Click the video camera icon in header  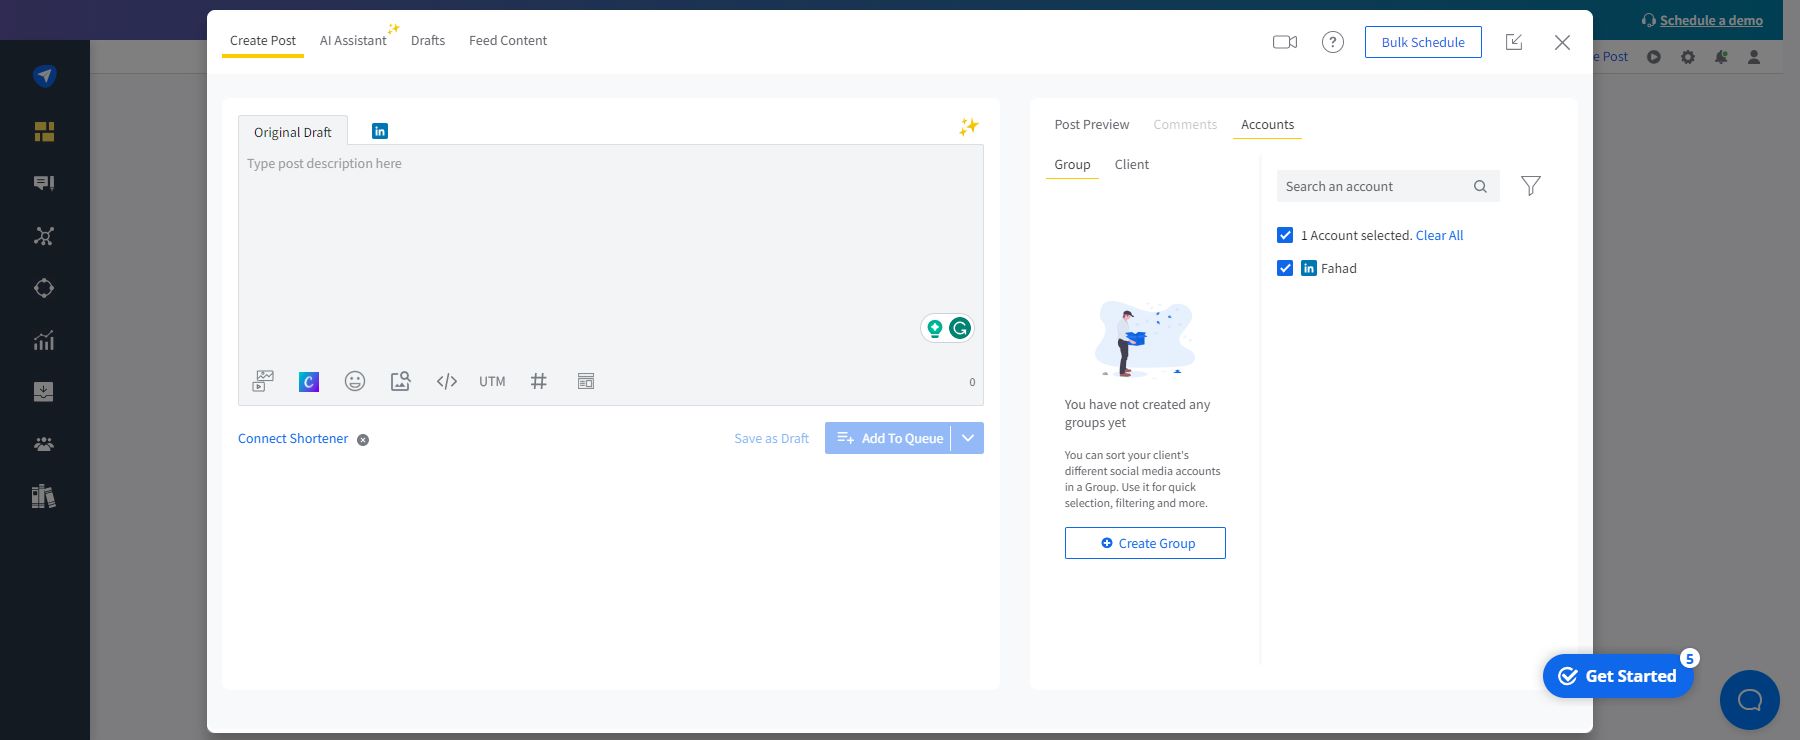tap(1285, 42)
